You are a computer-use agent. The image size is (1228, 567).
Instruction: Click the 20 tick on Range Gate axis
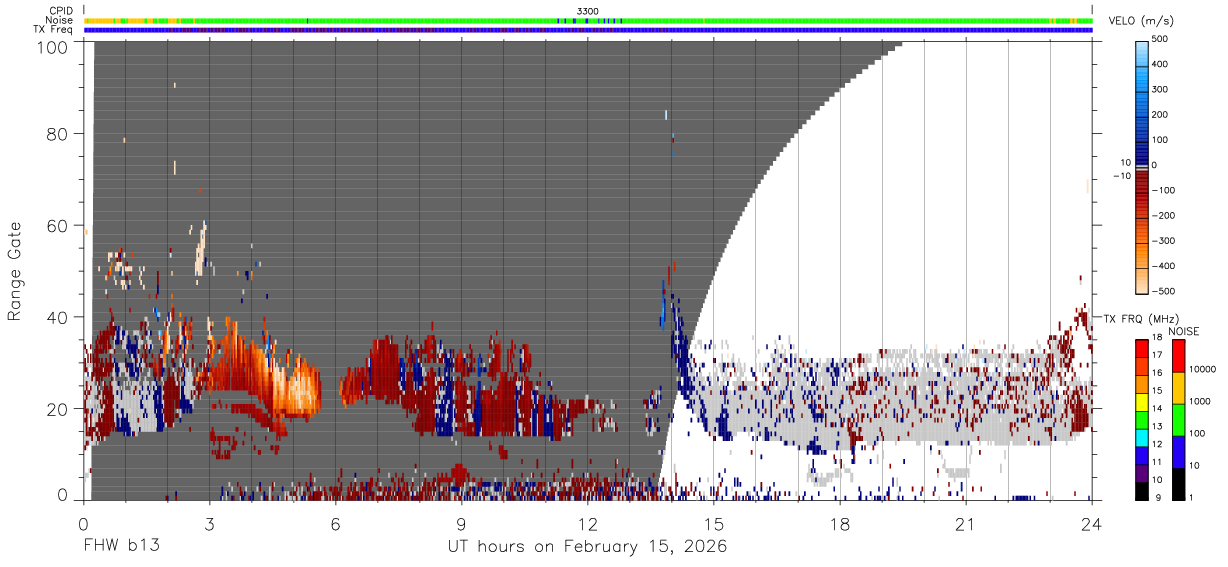[58, 409]
